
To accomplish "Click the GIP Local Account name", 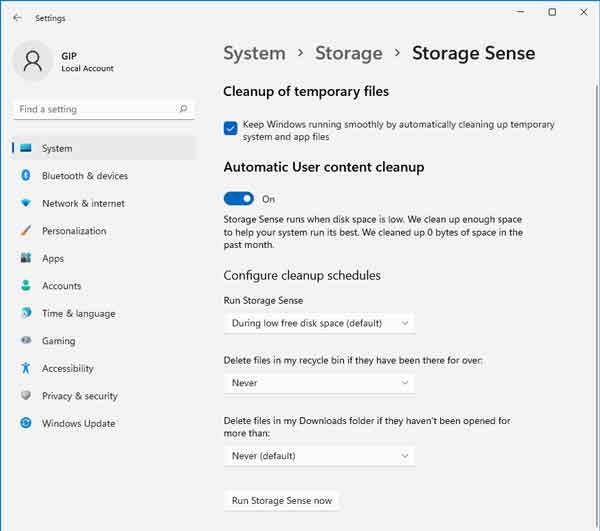I will [87, 62].
